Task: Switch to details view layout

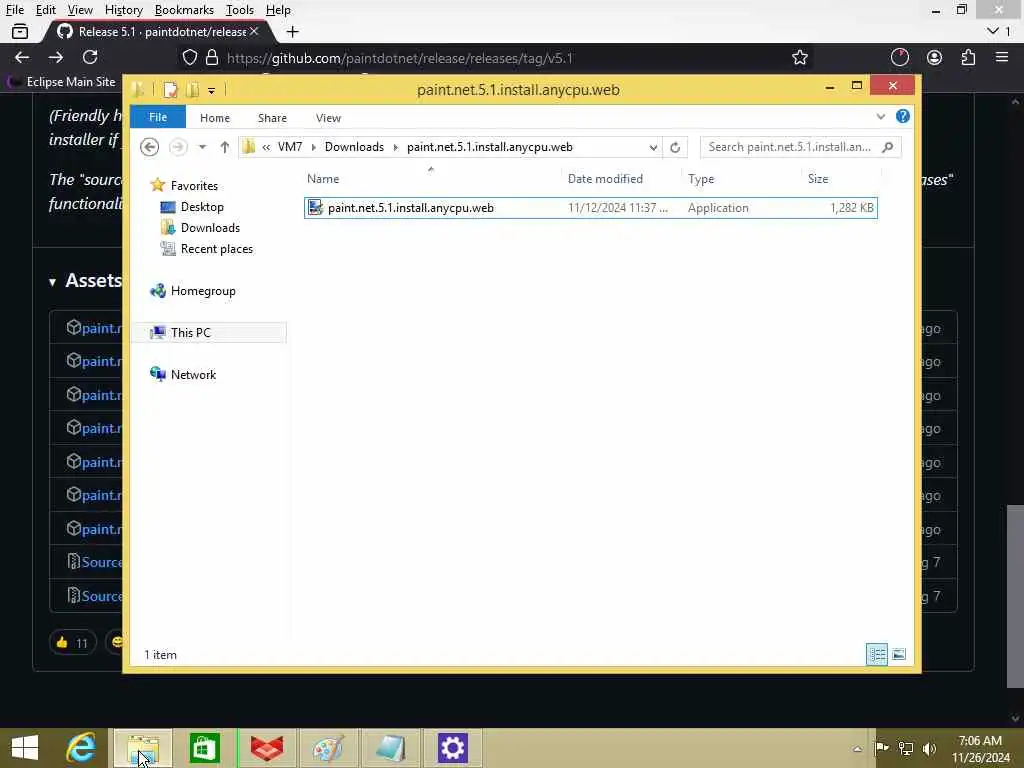Action: click(x=876, y=654)
